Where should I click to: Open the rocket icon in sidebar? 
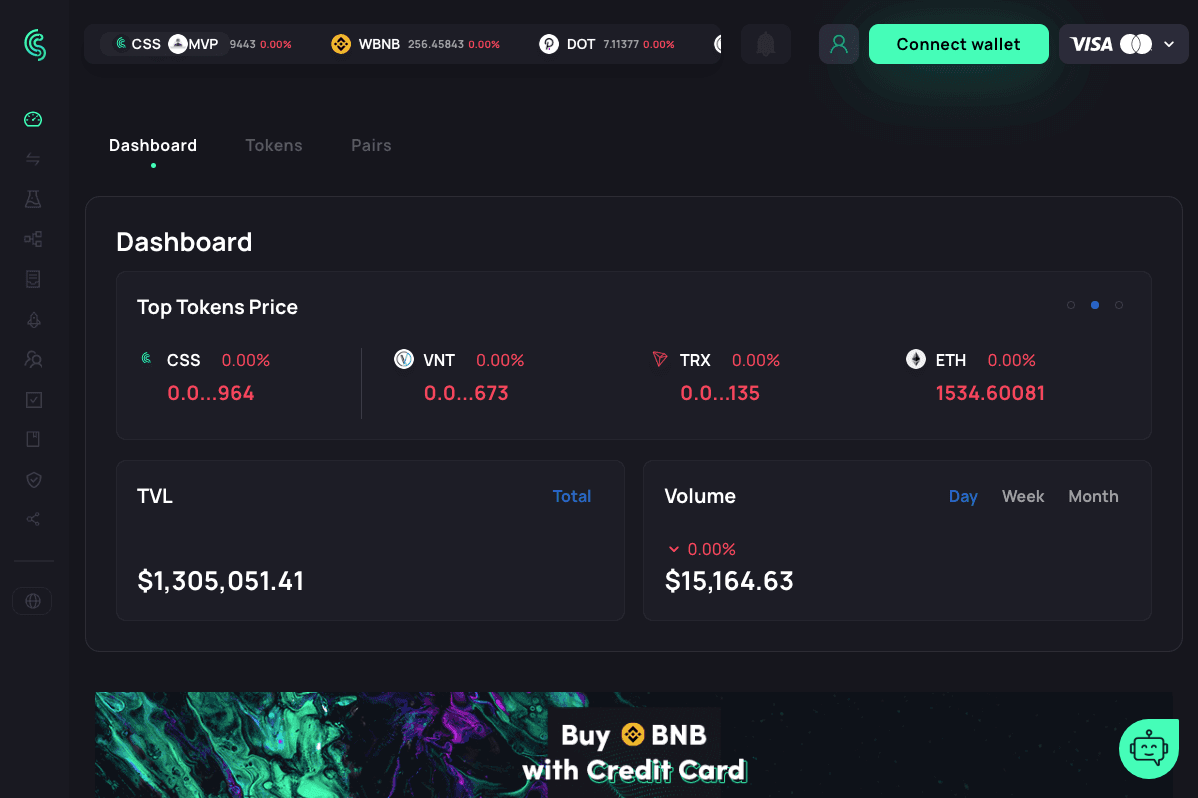[x=33, y=319]
